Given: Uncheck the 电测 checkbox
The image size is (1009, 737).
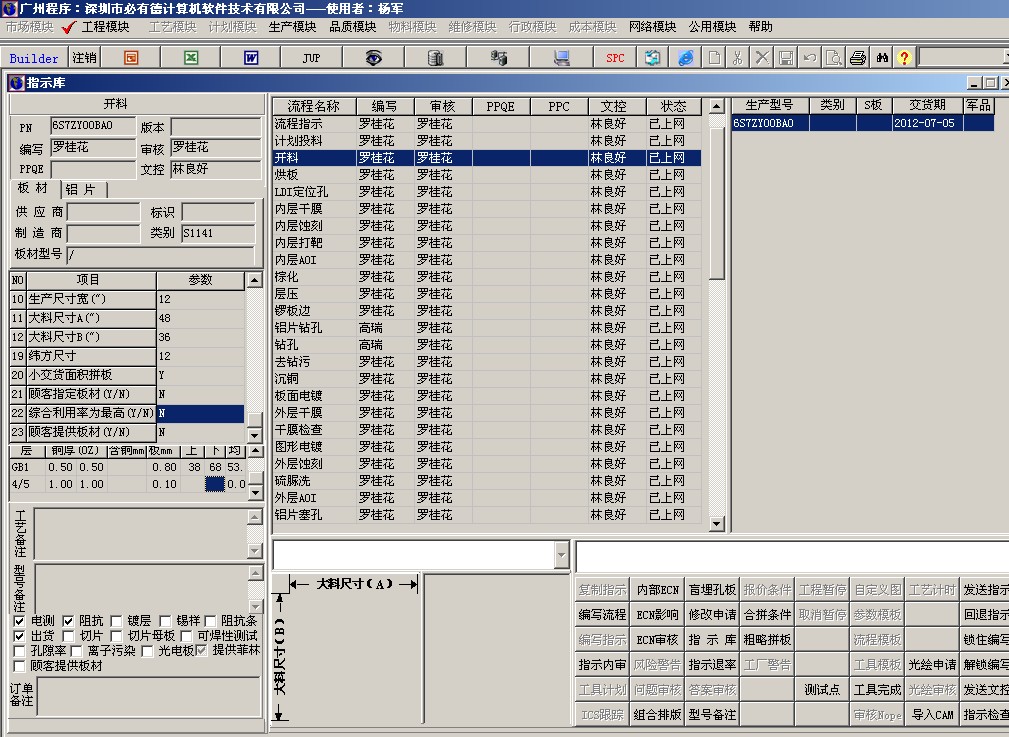Looking at the screenshot, I should point(19,621).
